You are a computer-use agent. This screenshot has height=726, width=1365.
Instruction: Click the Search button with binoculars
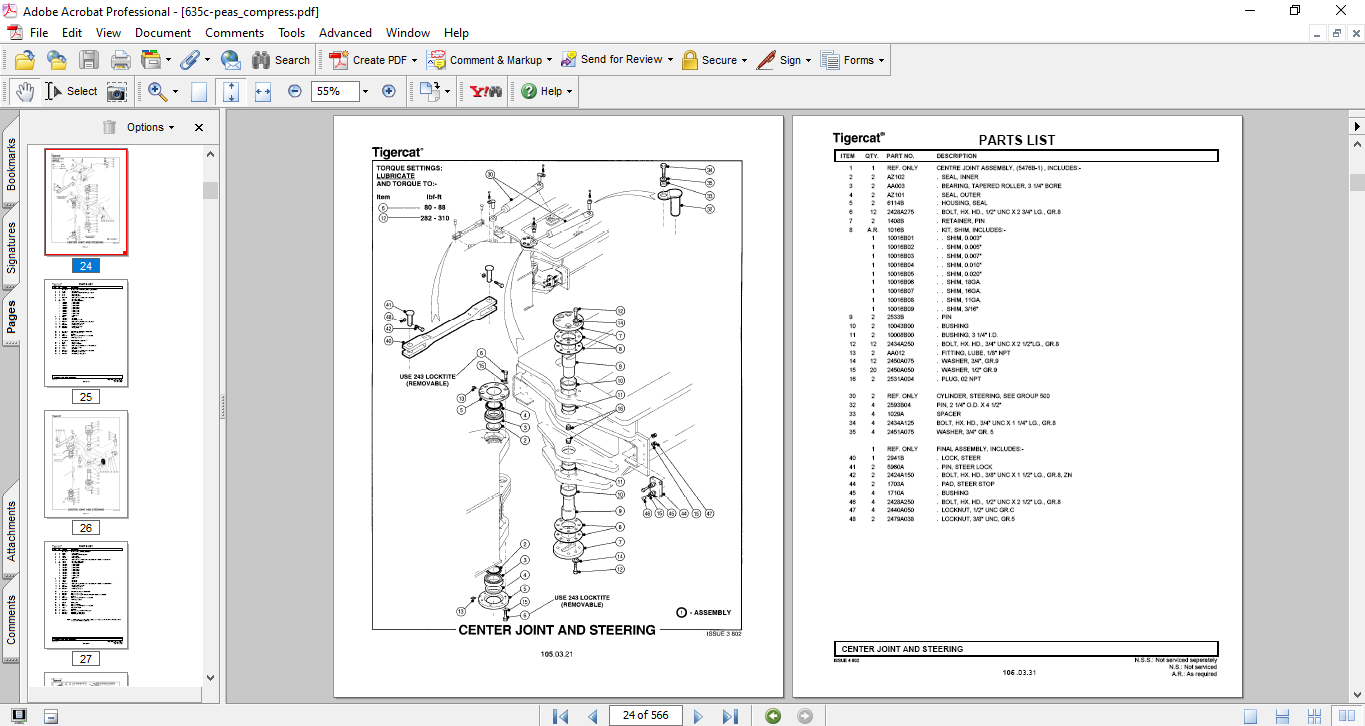tap(281, 60)
